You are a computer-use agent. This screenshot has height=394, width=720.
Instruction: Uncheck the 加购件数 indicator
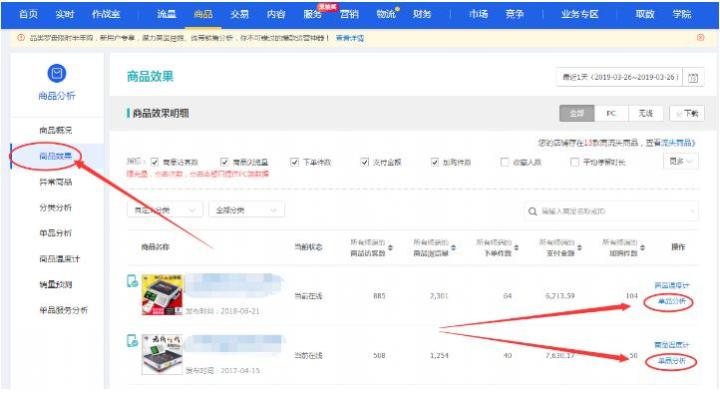[x=434, y=162]
